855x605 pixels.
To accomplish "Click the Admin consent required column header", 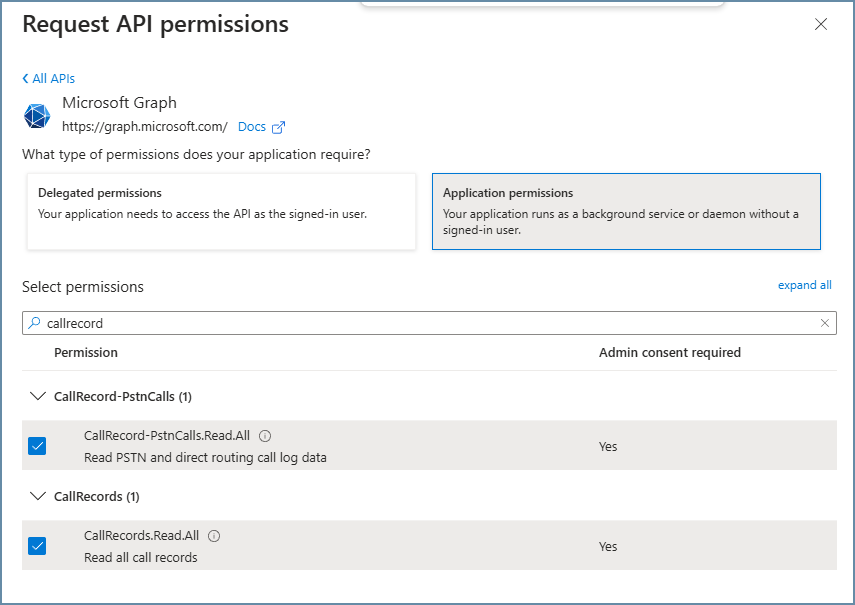I will point(669,353).
